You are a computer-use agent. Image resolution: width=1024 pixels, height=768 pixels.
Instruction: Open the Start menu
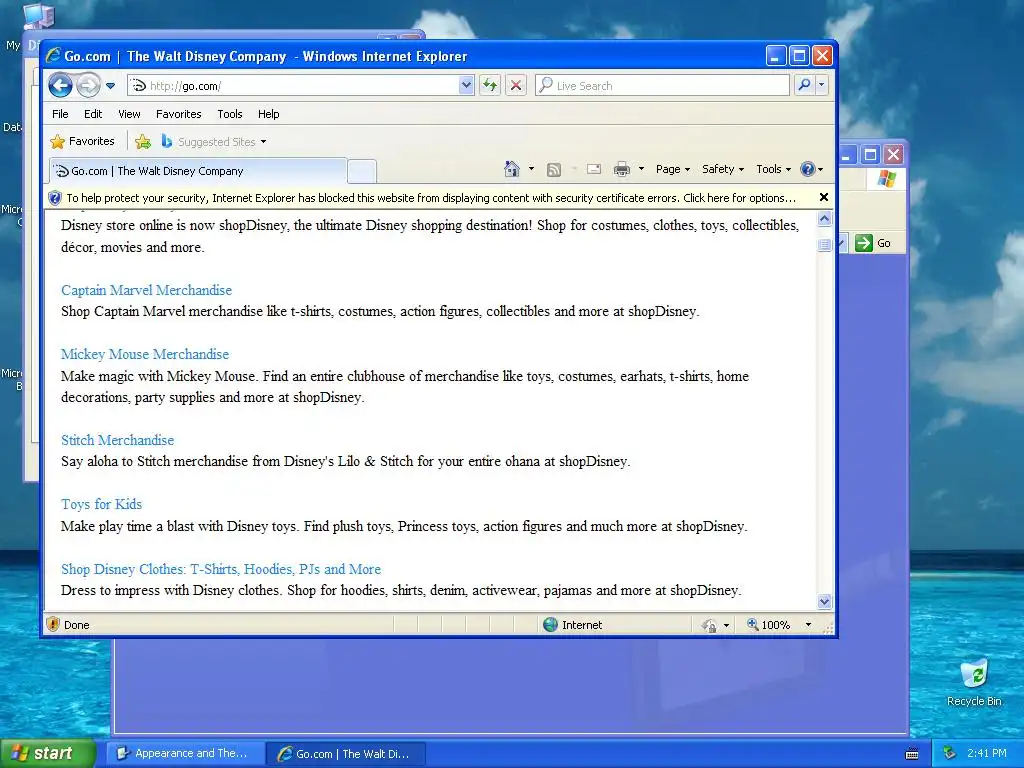(47, 753)
